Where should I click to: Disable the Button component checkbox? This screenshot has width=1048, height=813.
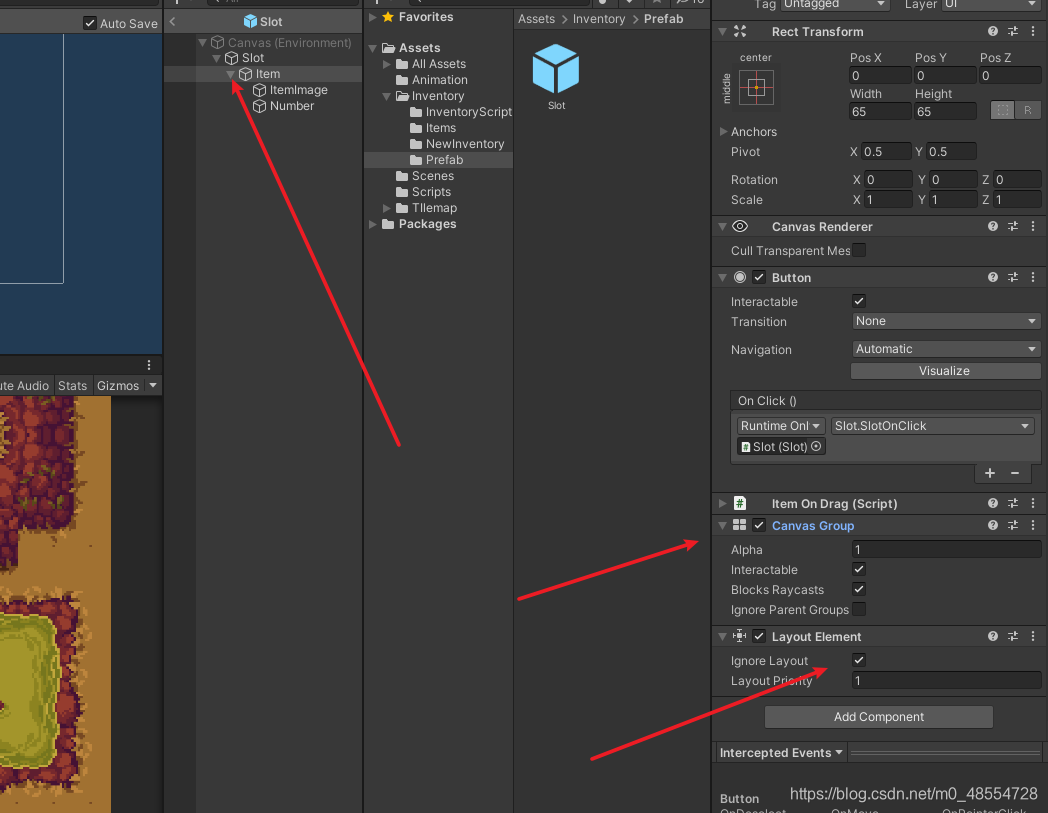(759, 277)
